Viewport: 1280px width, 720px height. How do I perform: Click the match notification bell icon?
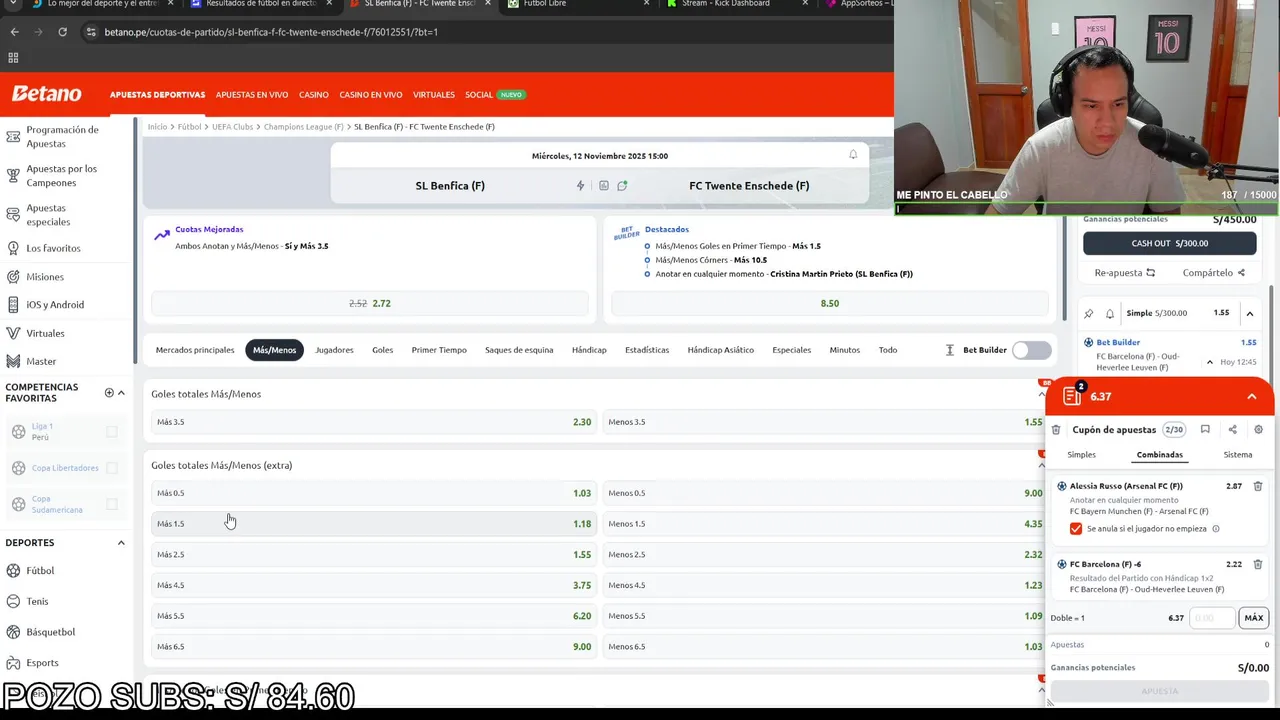(x=853, y=155)
